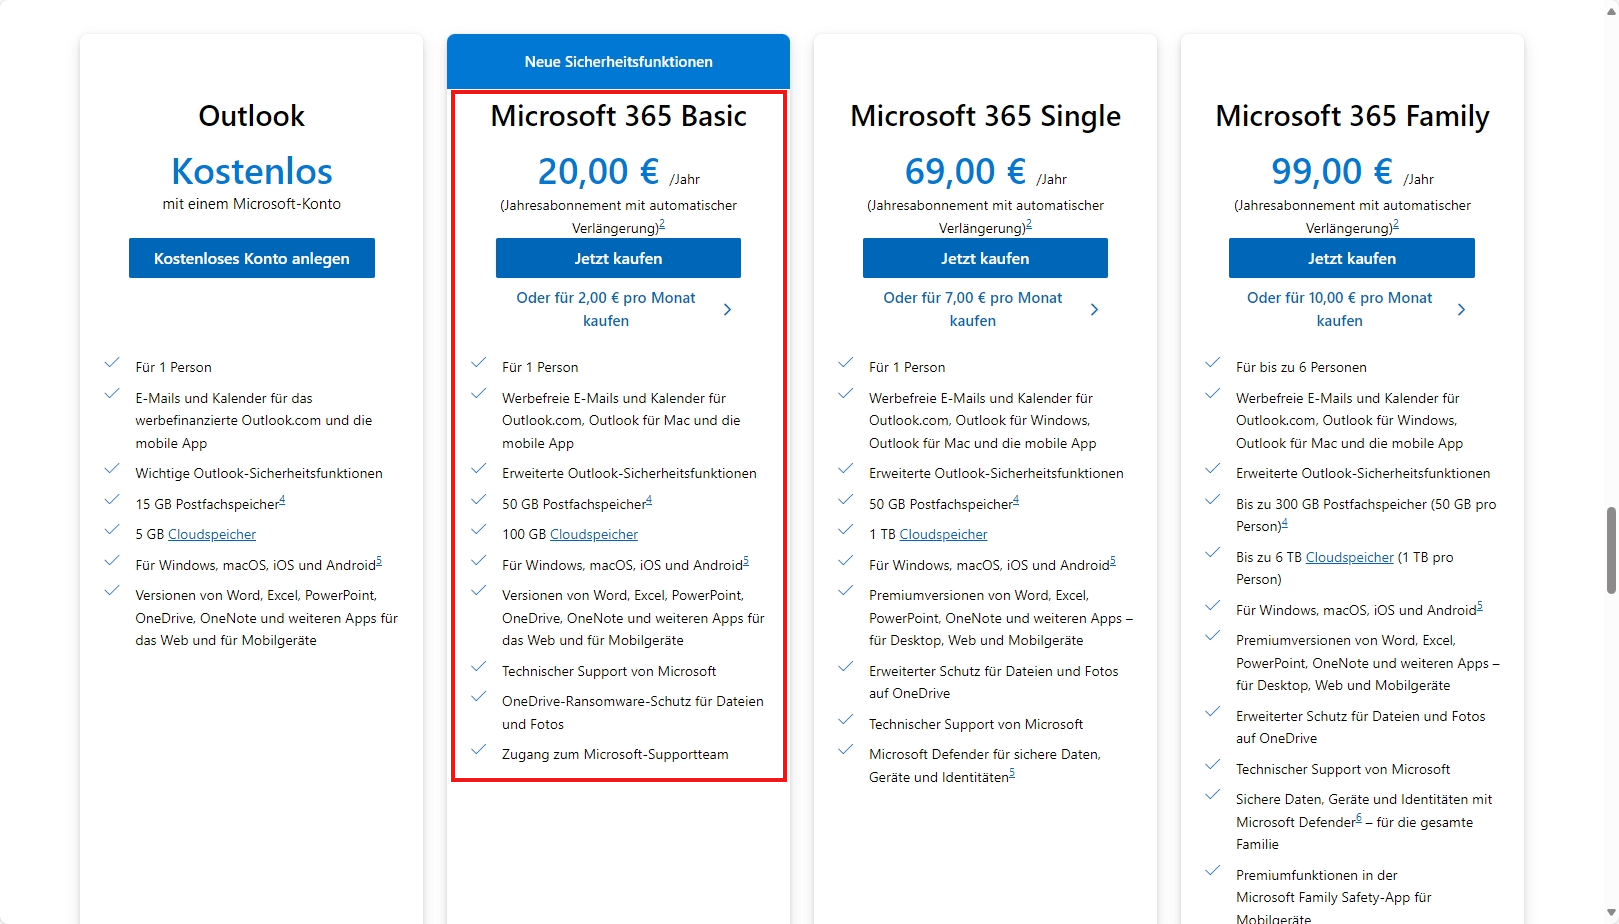Buy Microsoft 365 Family with 'Jetzt kaufen'
The width and height of the screenshot is (1619, 924).
point(1352,258)
